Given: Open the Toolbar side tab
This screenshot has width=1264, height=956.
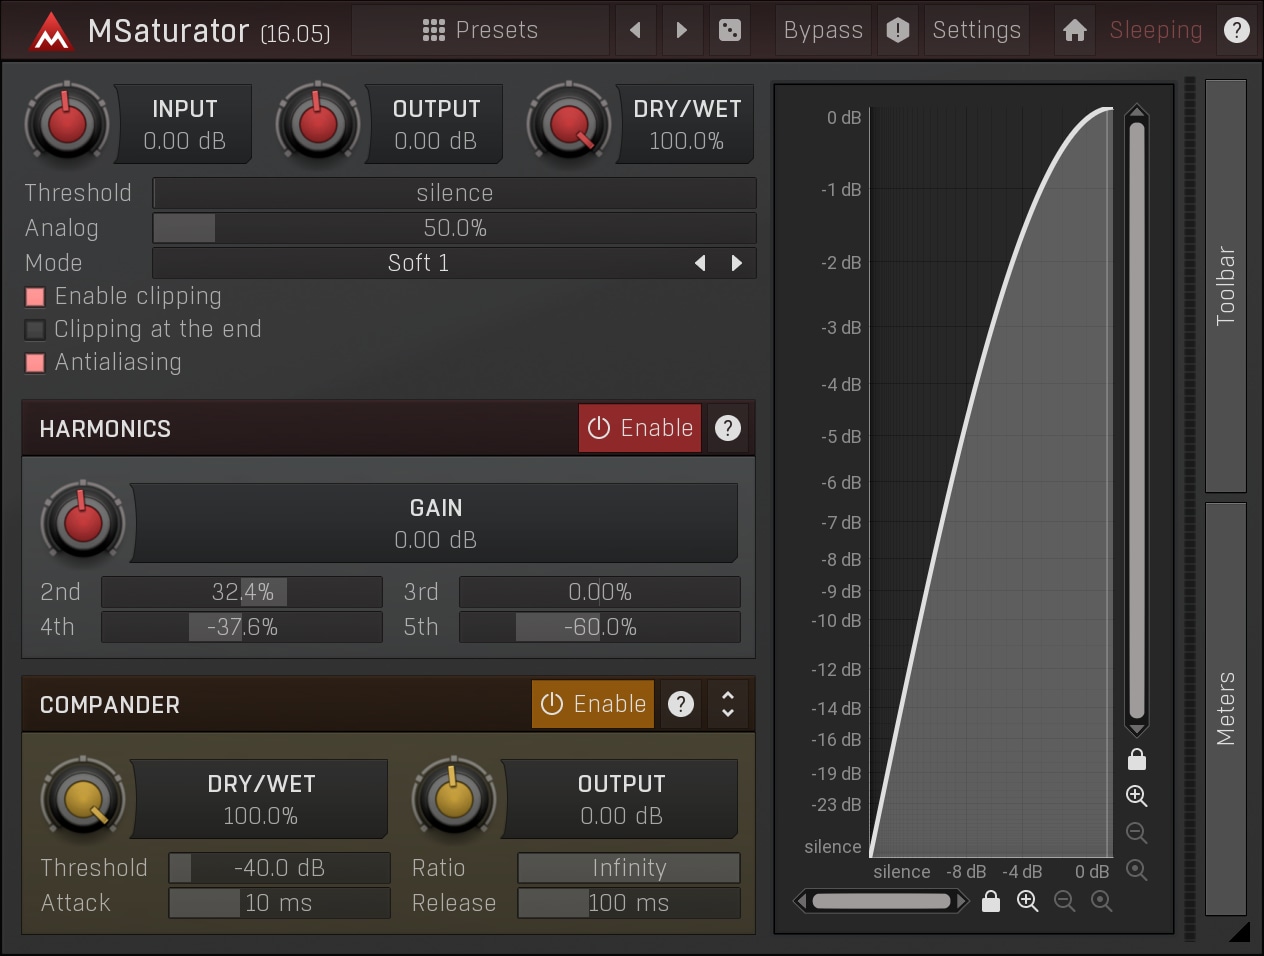Looking at the screenshot, I should coord(1226,286).
